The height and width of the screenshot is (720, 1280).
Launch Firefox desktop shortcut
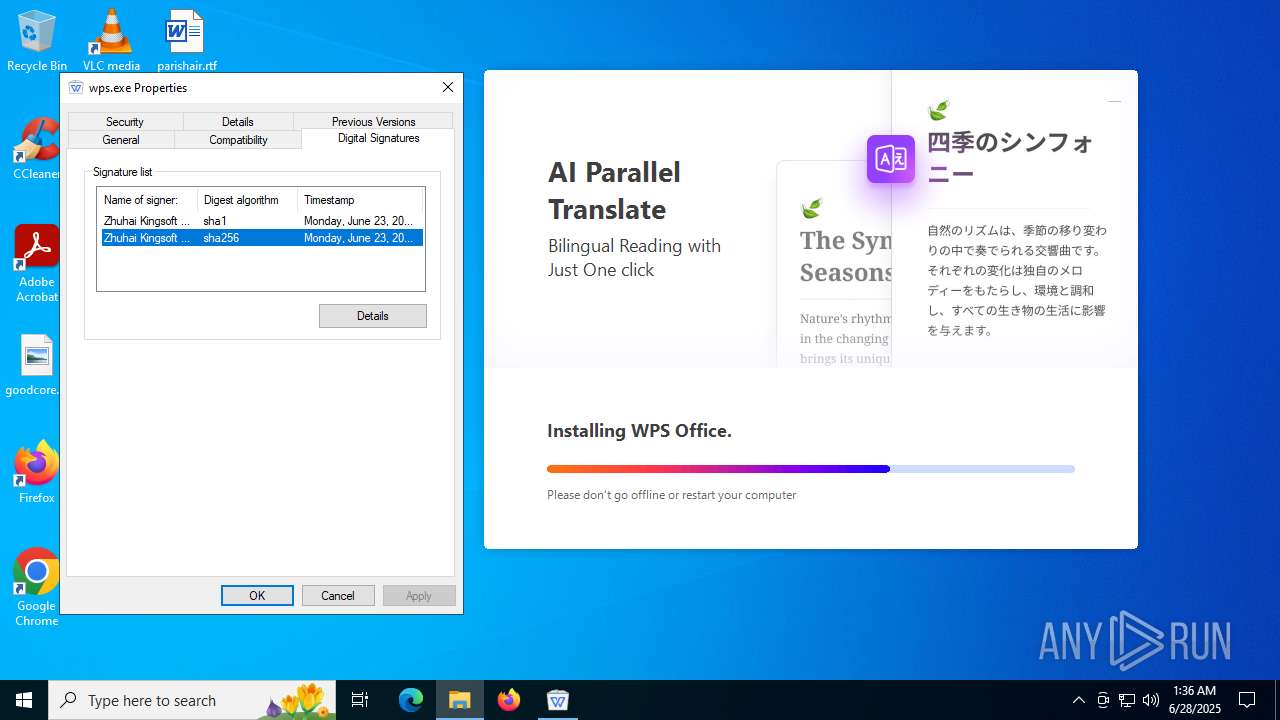point(37,472)
